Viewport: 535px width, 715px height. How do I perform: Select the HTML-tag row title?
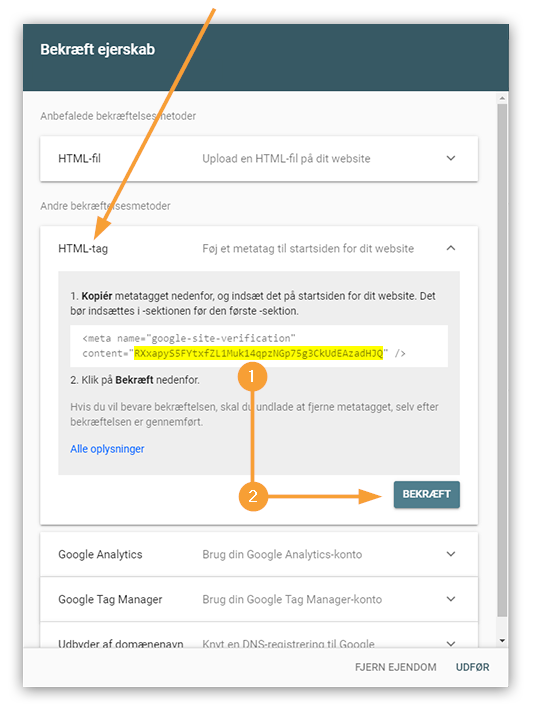pyautogui.click(x=83, y=249)
